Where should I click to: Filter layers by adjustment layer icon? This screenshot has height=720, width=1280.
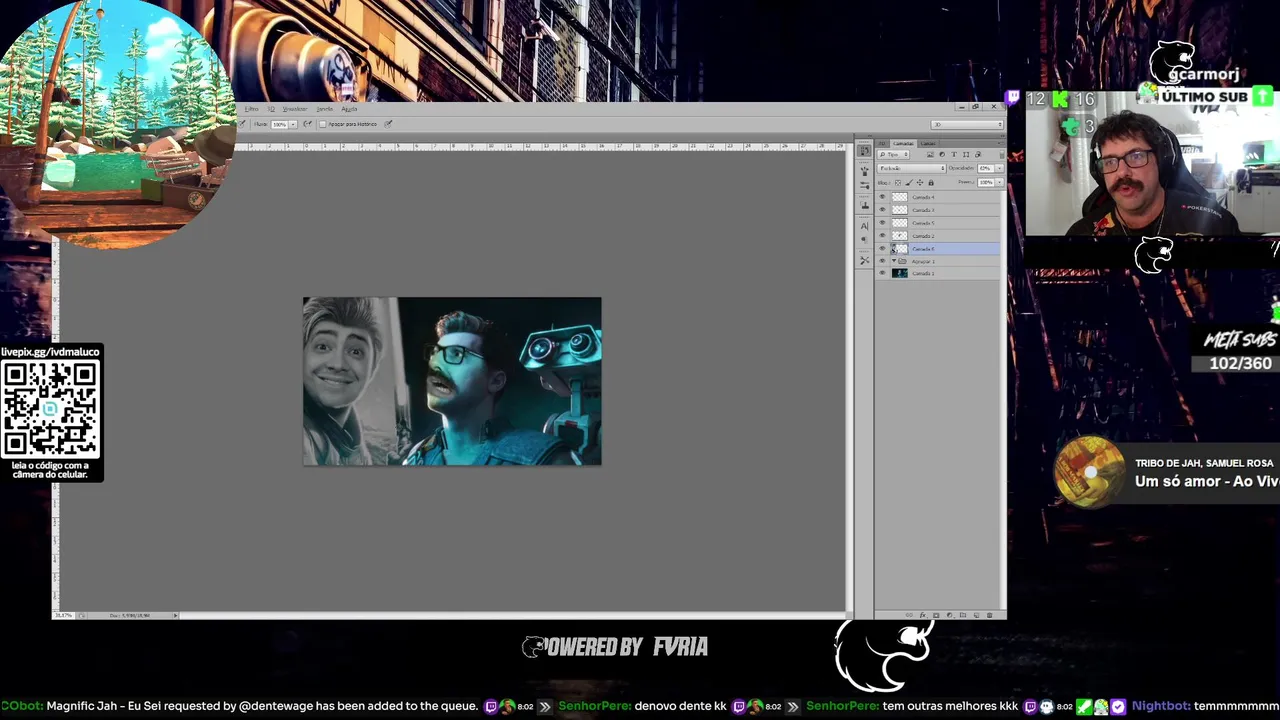point(942,155)
